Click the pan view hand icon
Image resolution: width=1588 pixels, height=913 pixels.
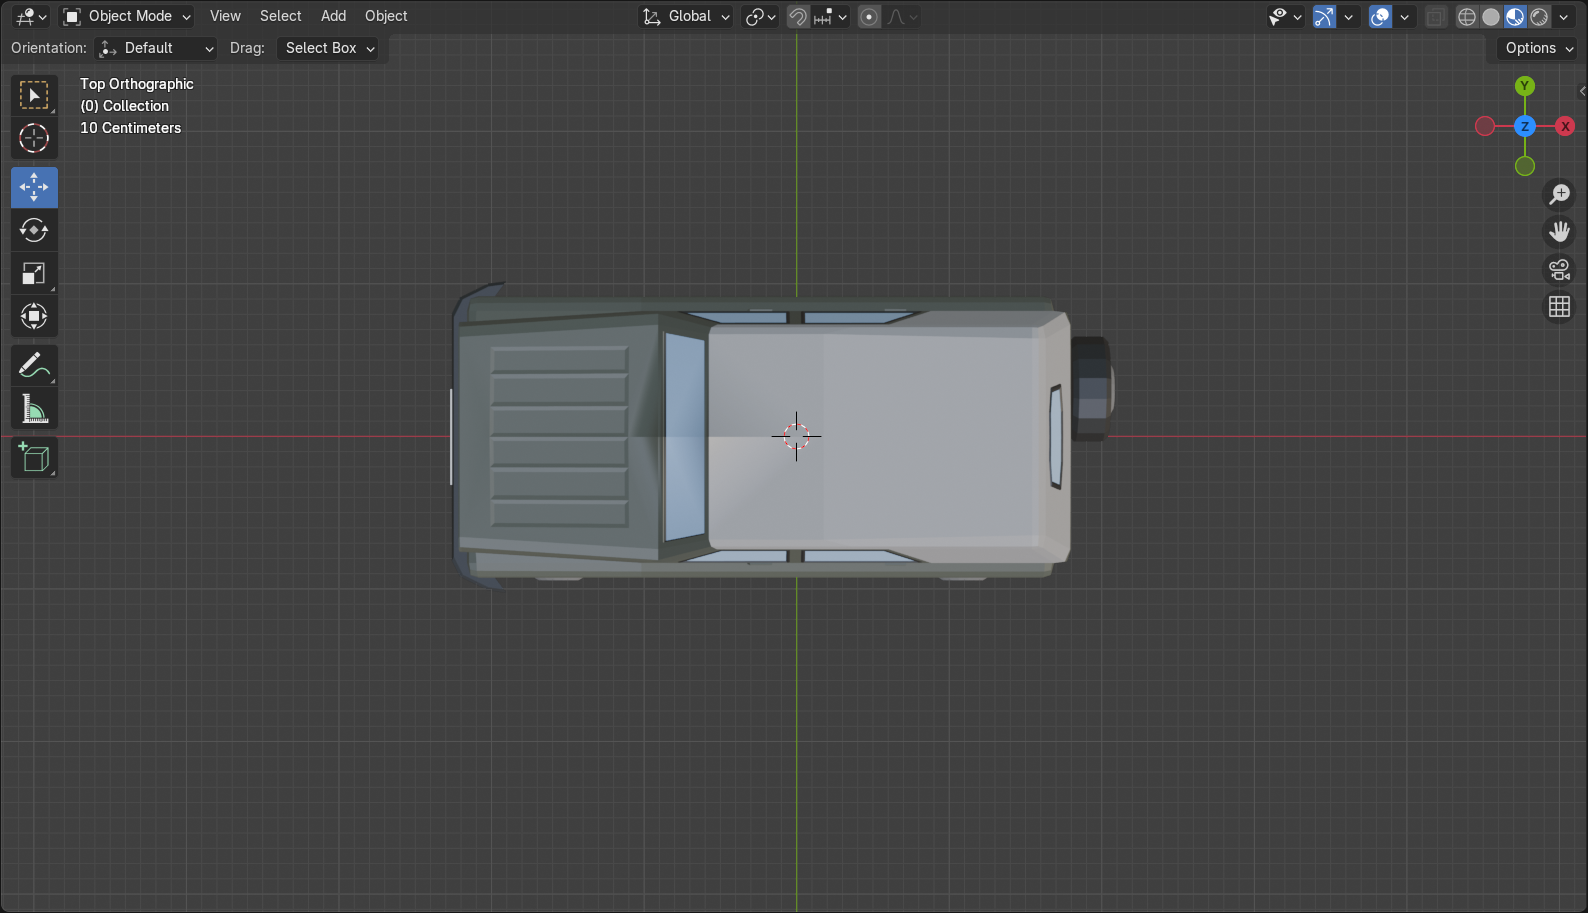[1559, 232]
